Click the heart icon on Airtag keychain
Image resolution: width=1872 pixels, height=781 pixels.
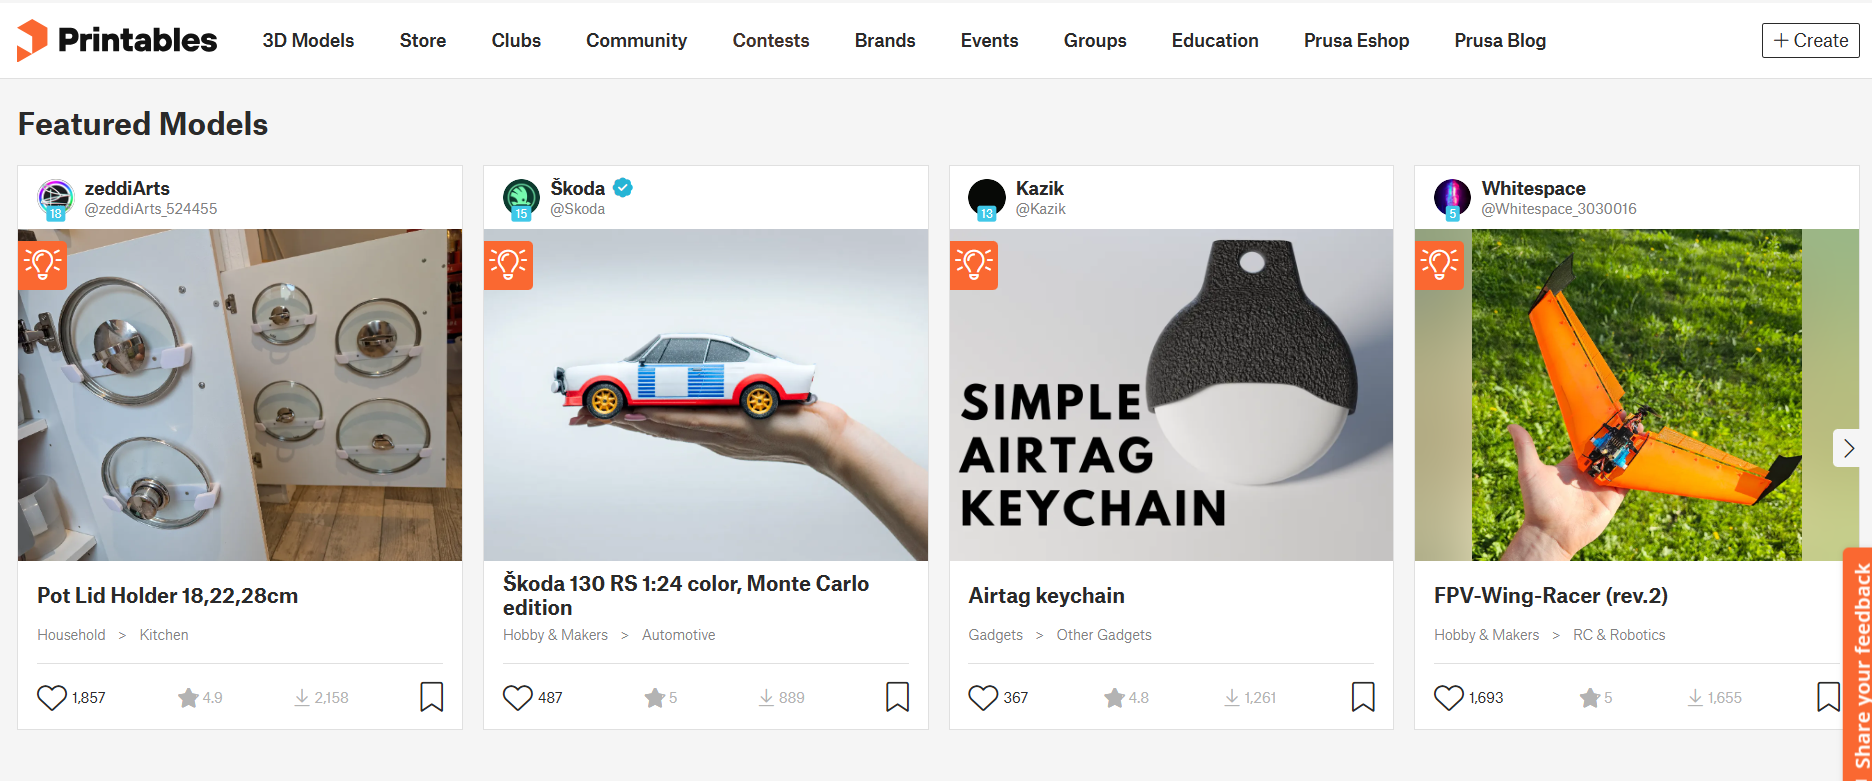[984, 697]
